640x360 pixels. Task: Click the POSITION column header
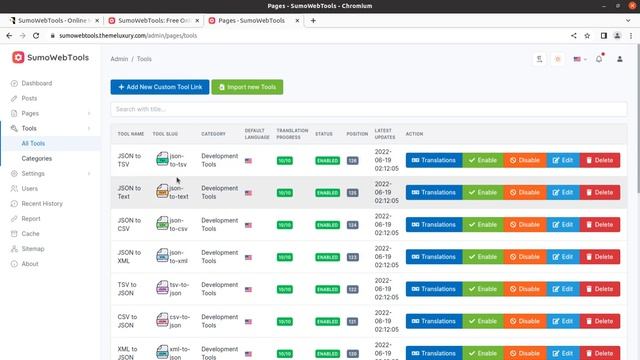coord(357,134)
